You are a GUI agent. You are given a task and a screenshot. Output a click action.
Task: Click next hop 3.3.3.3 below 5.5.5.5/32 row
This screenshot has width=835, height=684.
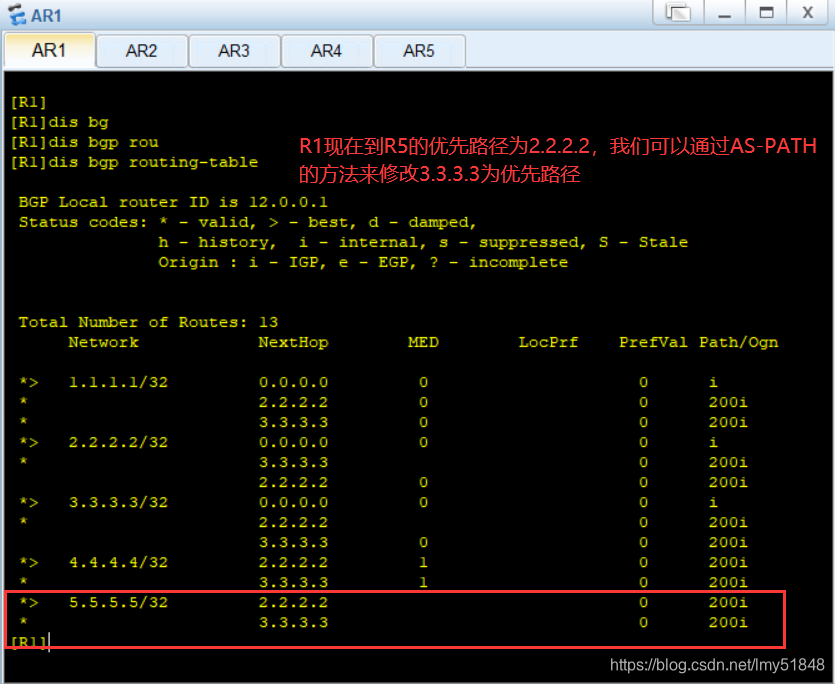click(293, 622)
